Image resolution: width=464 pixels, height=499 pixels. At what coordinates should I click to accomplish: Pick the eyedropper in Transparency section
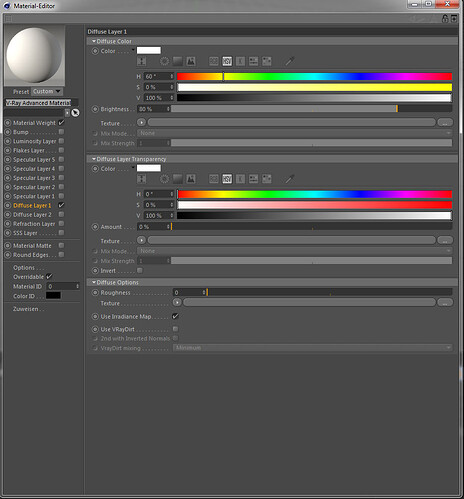pos(290,179)
